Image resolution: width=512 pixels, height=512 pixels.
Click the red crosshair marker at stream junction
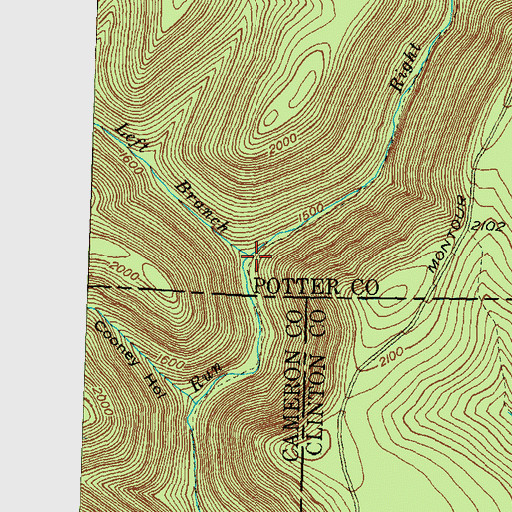(256, 256)
